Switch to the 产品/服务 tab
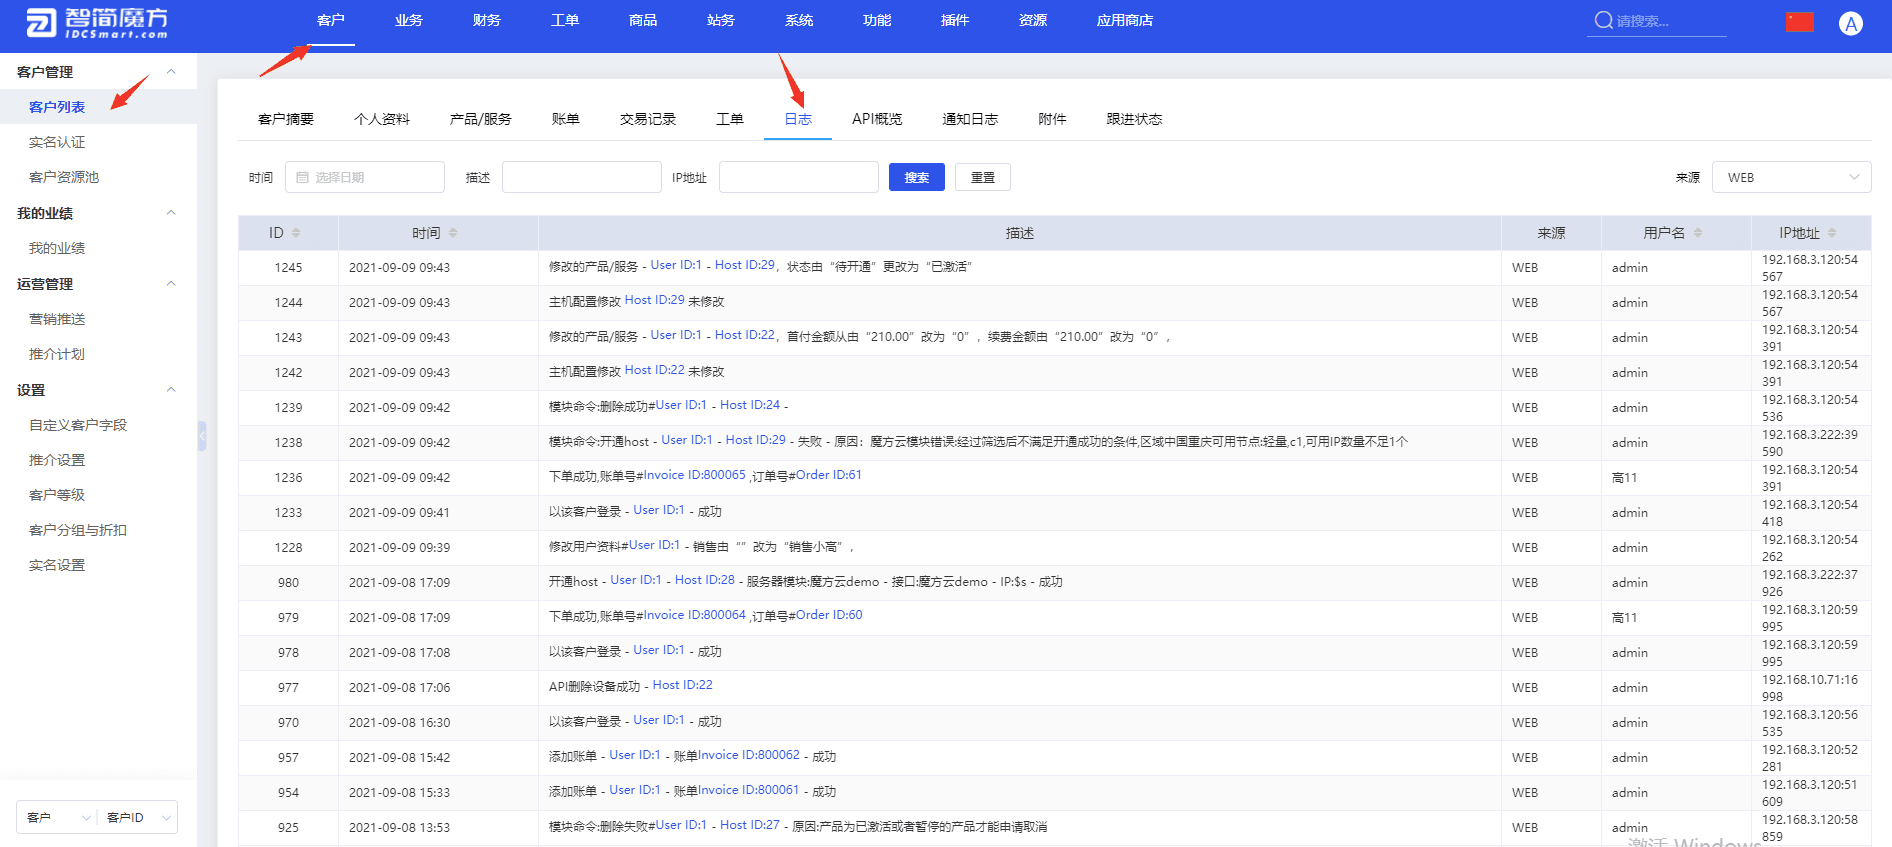The image size is (1892, 847). pyautogui.click(x=481, y=119)
